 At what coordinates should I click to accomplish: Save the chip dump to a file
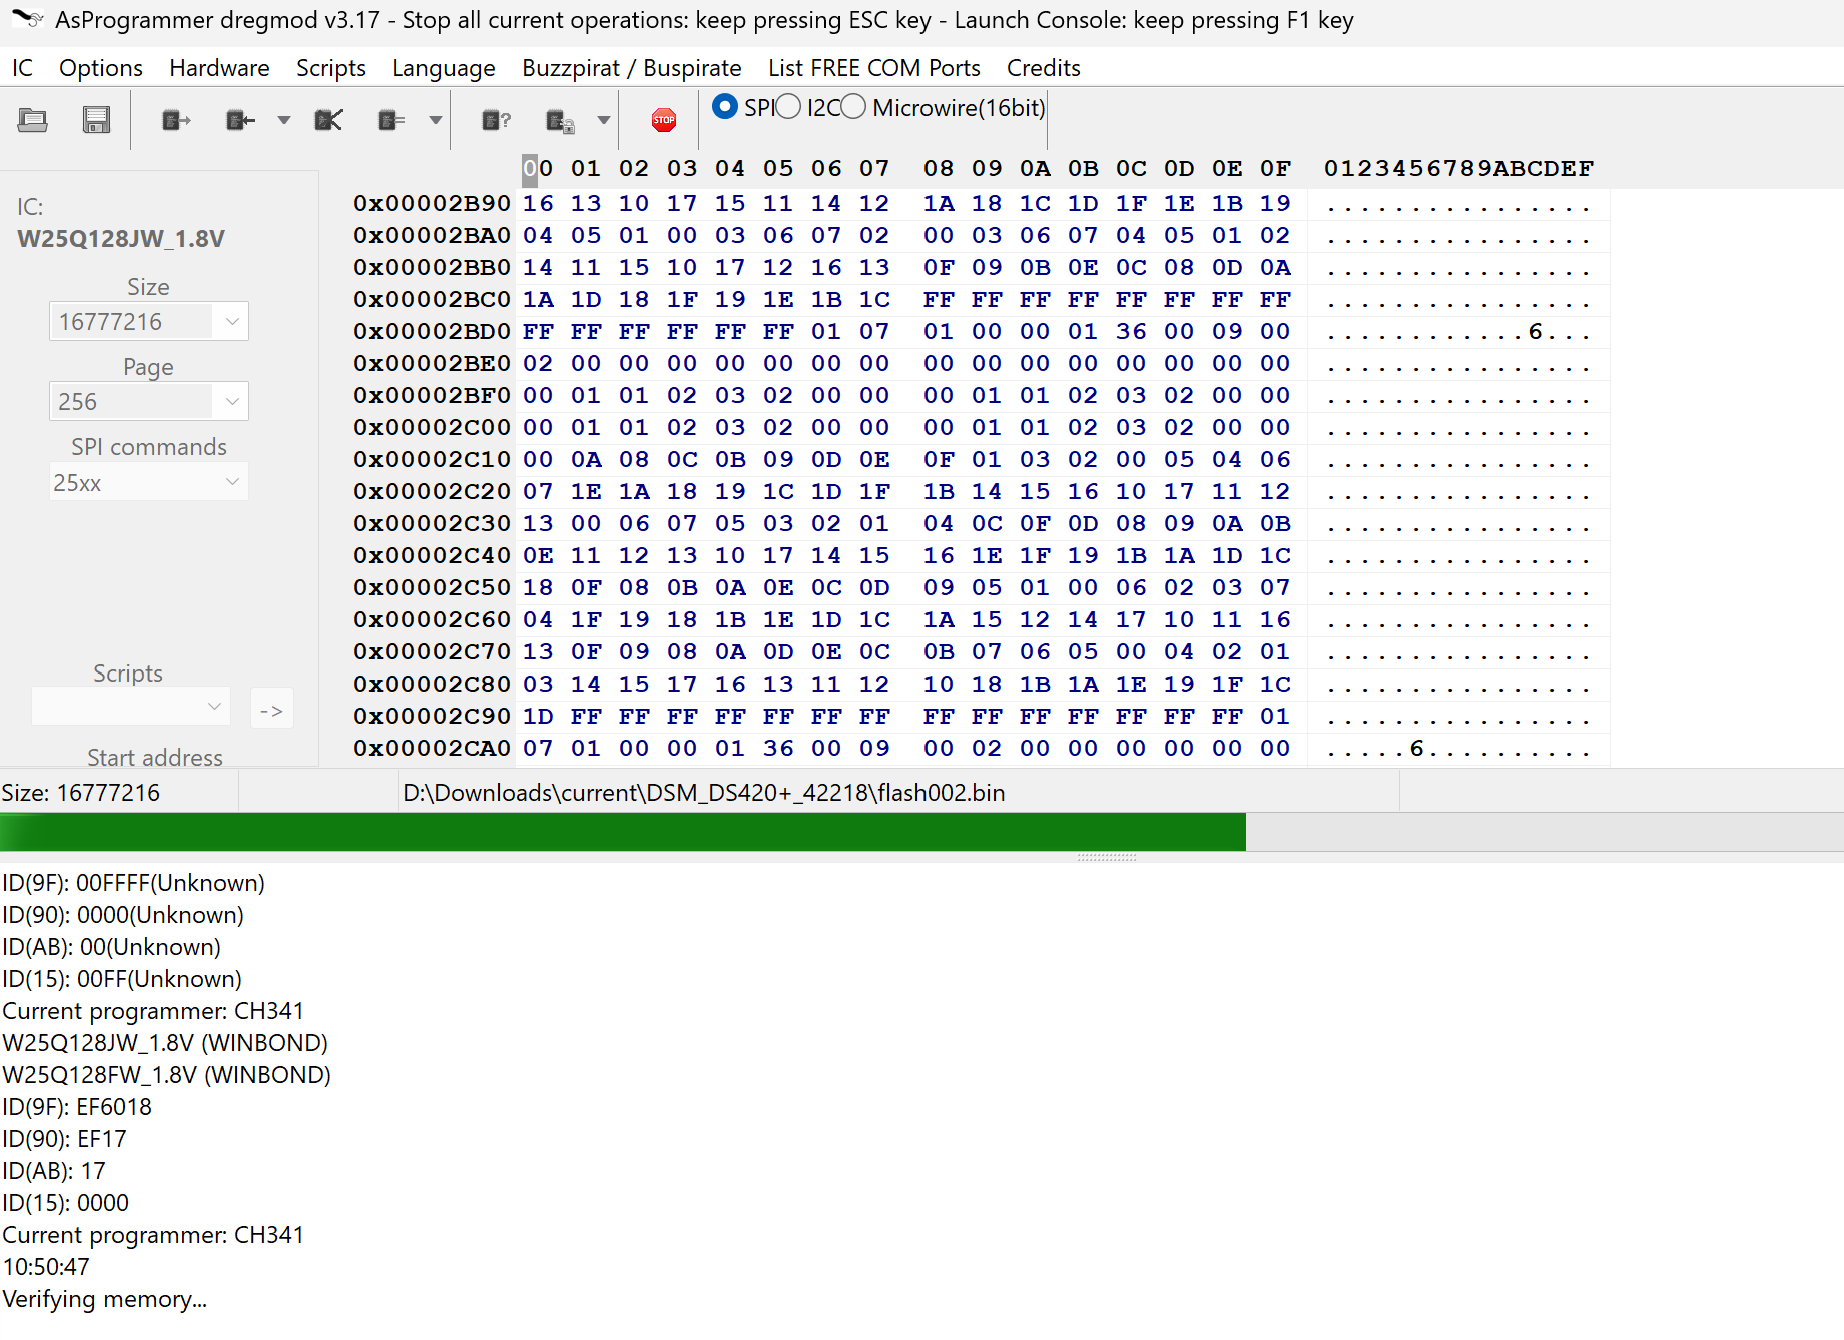click(96, 119)
